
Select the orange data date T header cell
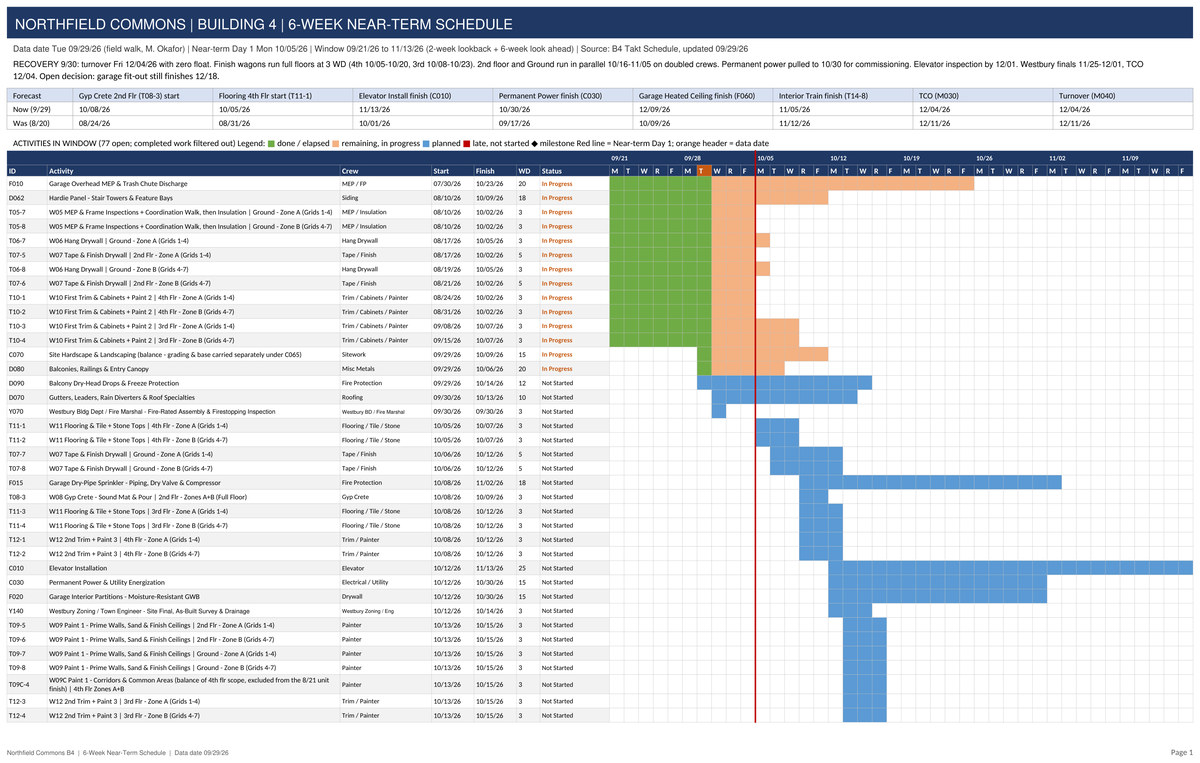(x=704, y=170)
